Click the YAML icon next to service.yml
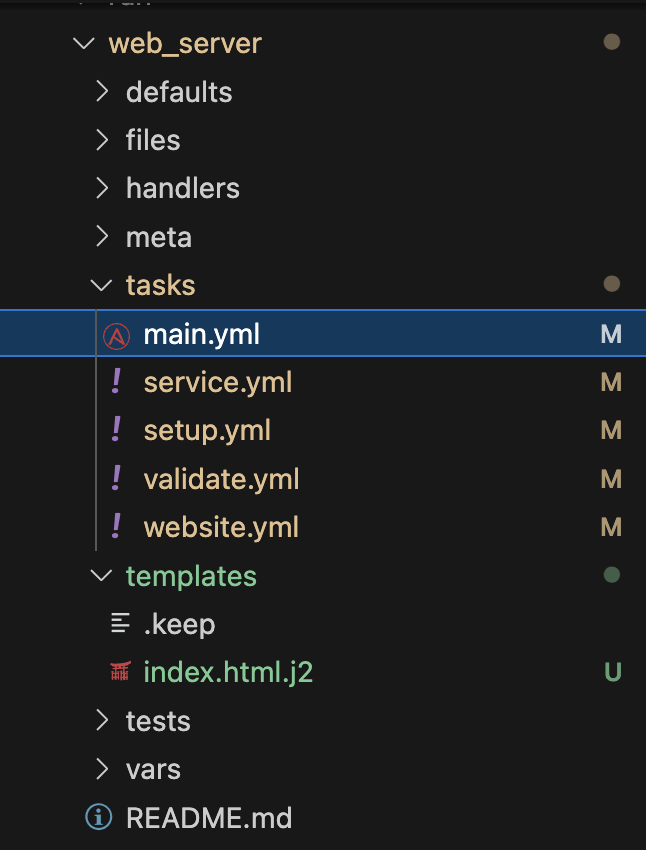 (x=117, y=382)
